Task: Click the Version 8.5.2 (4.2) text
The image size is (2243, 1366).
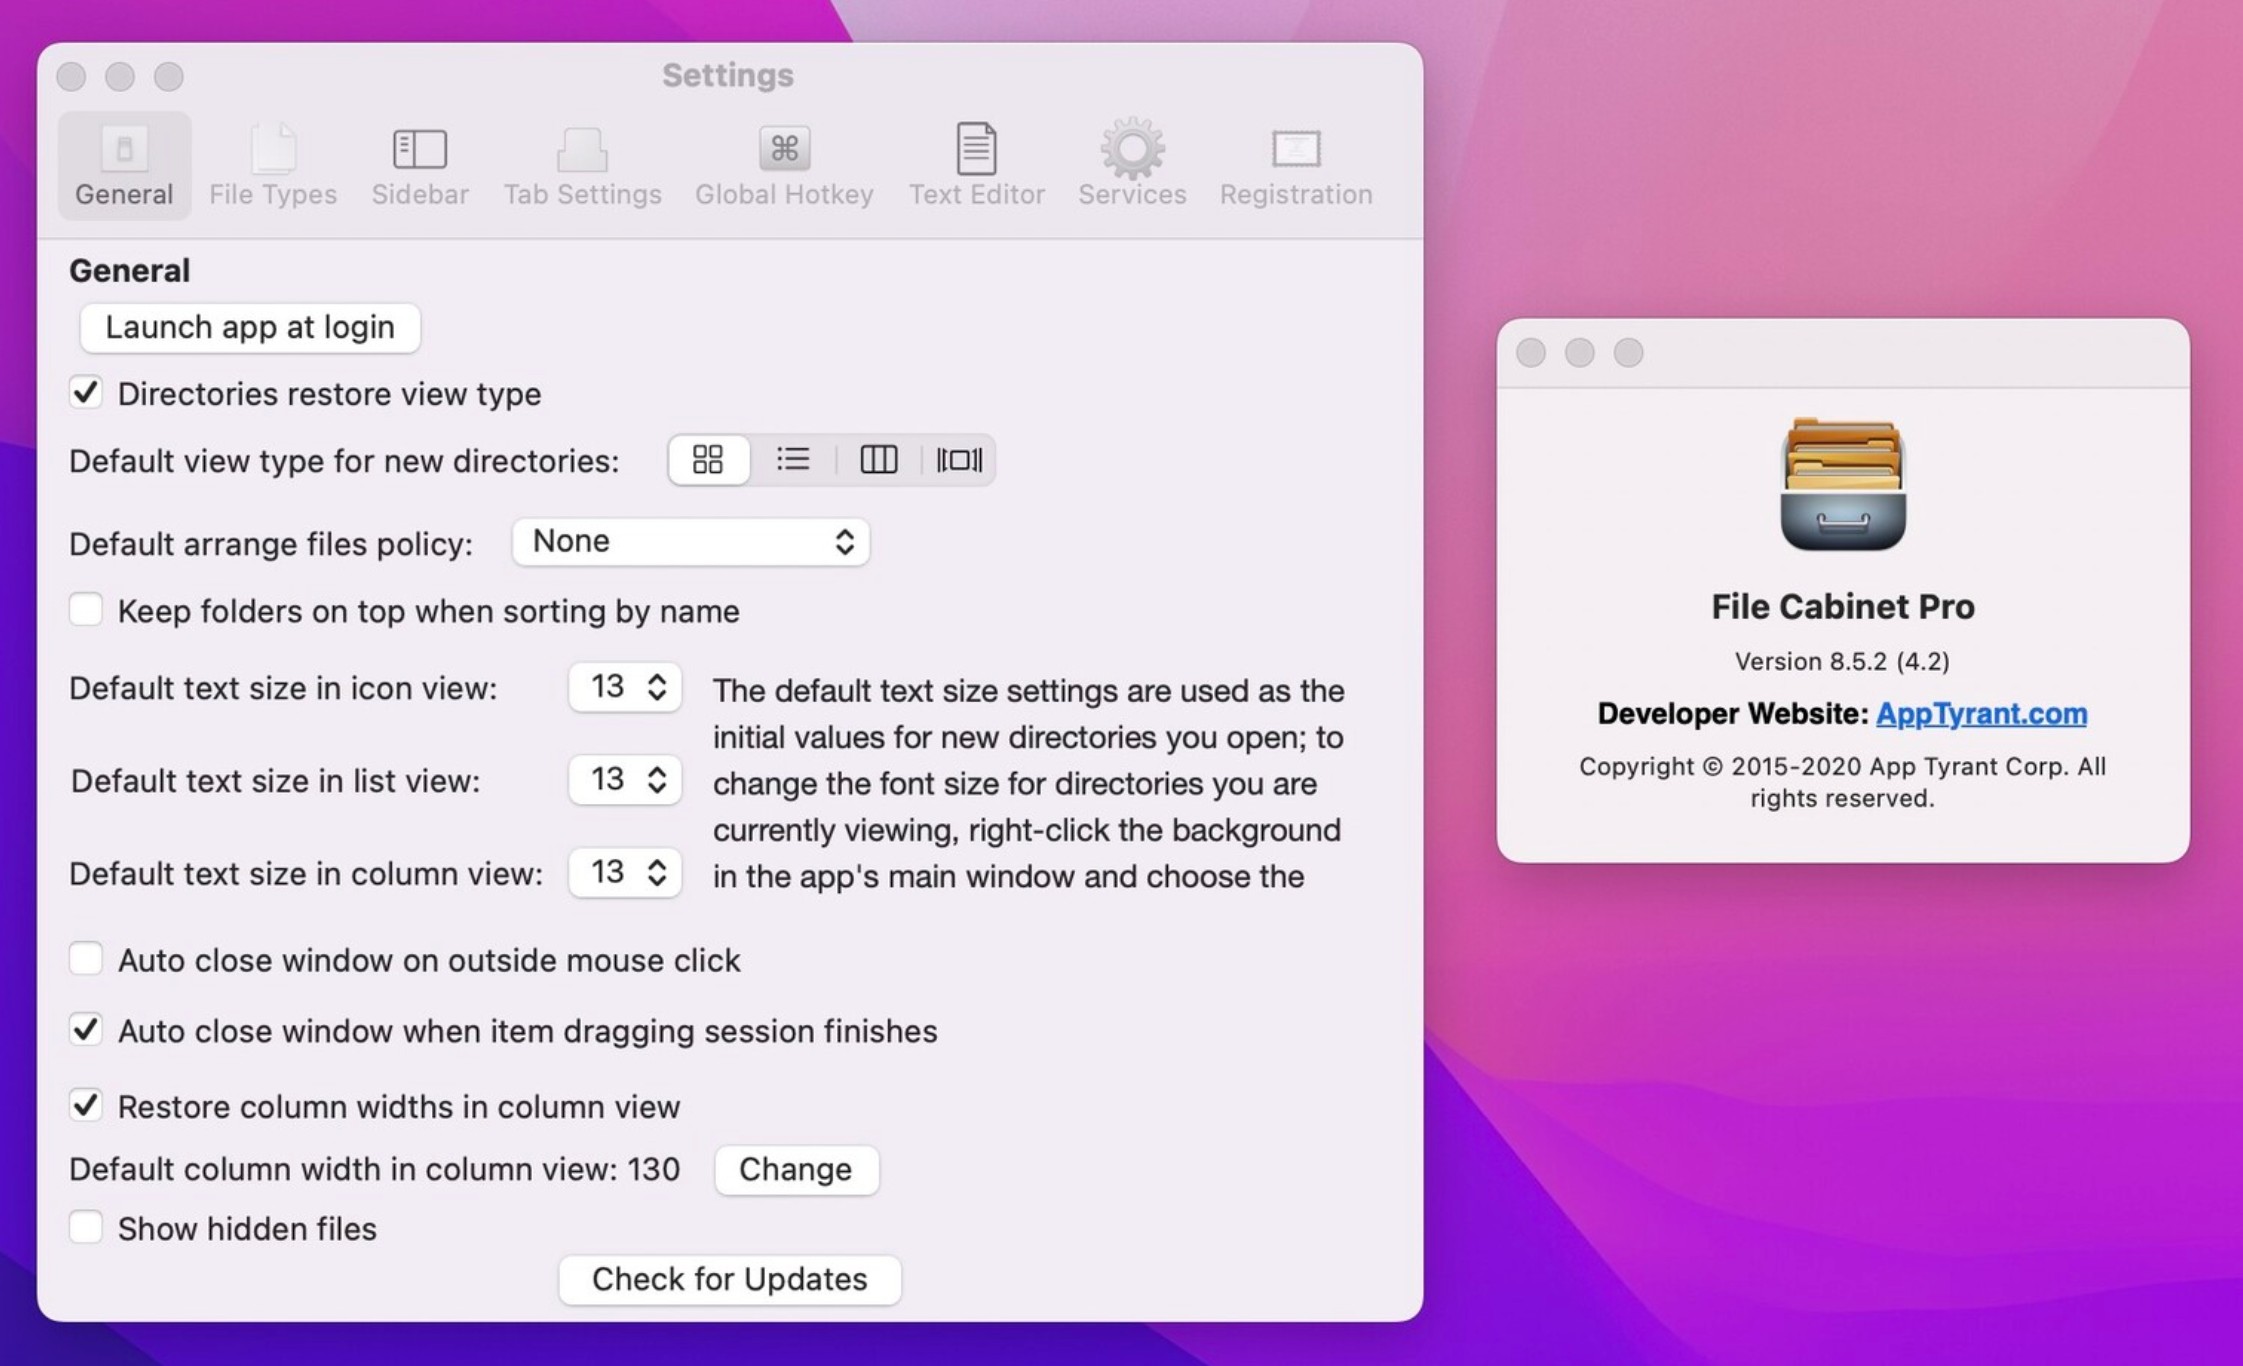Action: coord(1842,661)
